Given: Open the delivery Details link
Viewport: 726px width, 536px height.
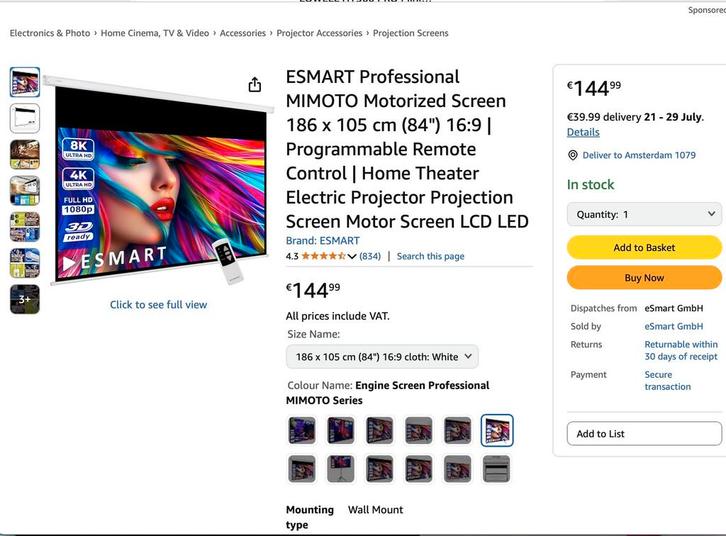Looking at the screenshot, I should click(583, 132).
